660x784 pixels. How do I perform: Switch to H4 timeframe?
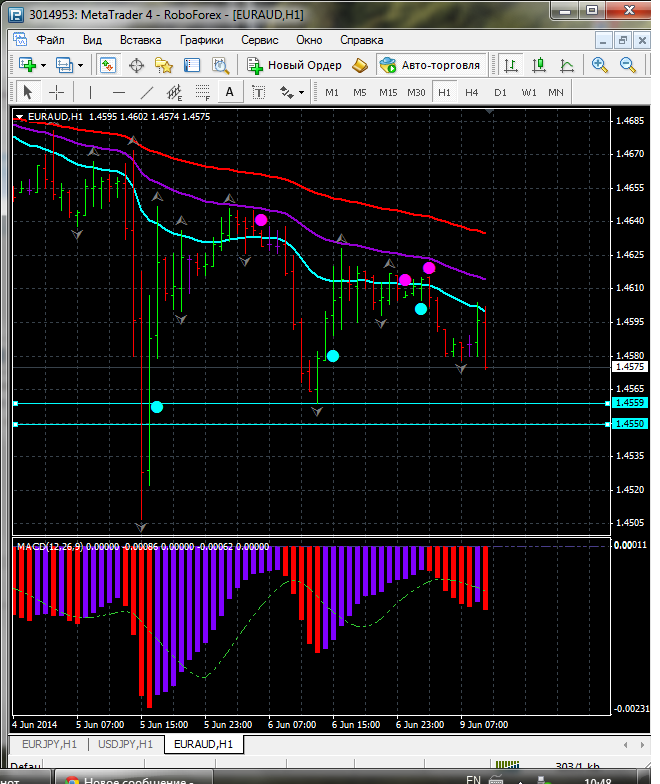(x=472, y=92)
